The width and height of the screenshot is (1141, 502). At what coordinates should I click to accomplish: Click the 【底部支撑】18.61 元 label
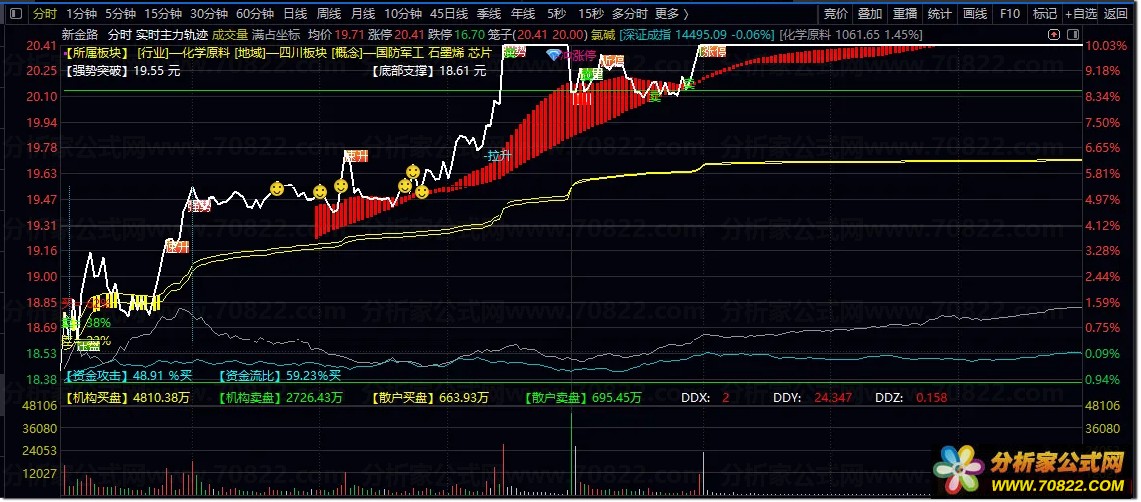[429, 71]
